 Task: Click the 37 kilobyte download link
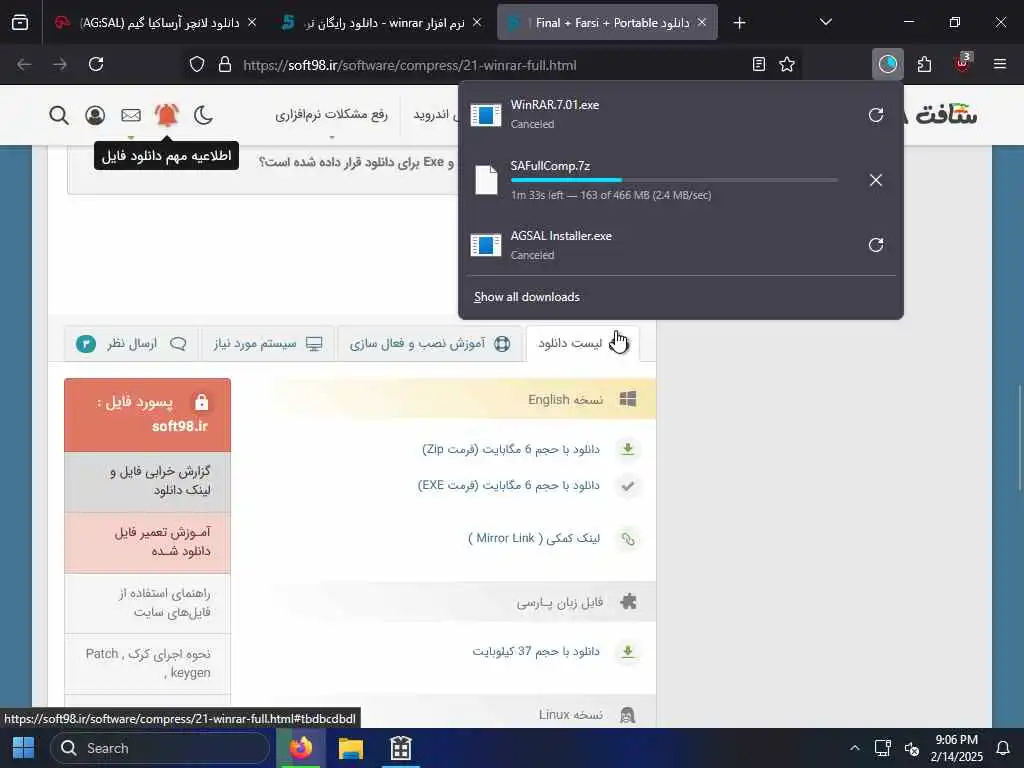(536, 652)
